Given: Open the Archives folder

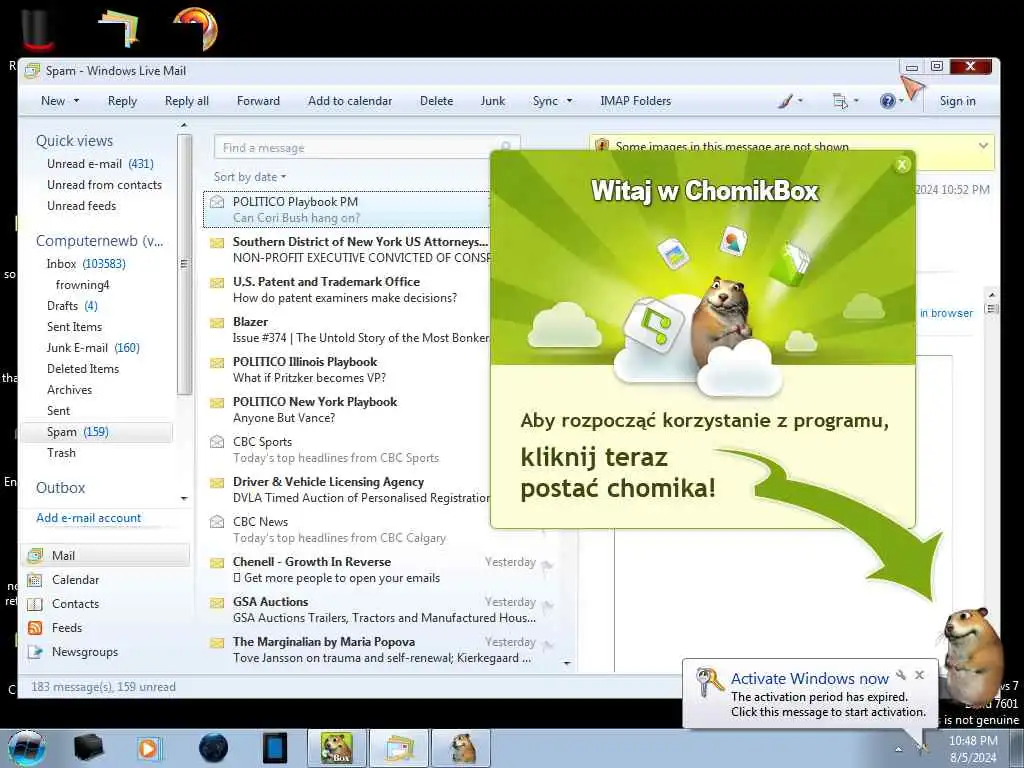Looking at the screenshot, I should (x=69, y=390).
